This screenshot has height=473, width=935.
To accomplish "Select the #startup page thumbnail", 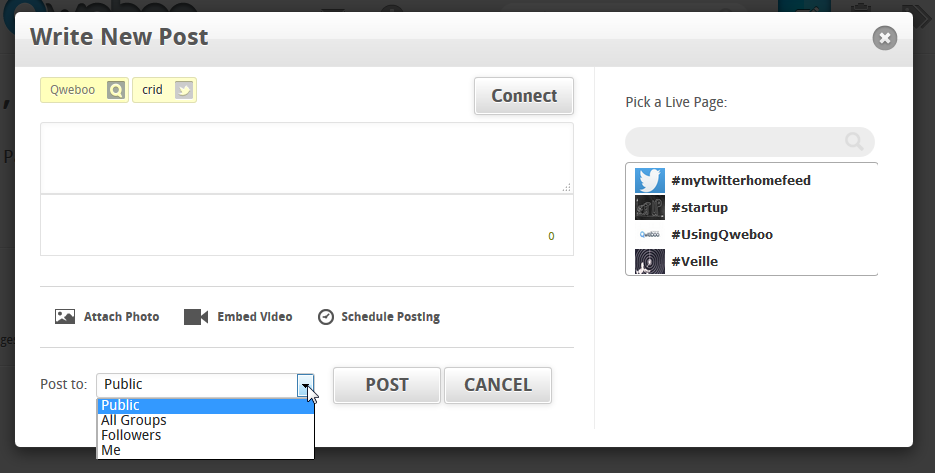I will (x=650, y=208).
